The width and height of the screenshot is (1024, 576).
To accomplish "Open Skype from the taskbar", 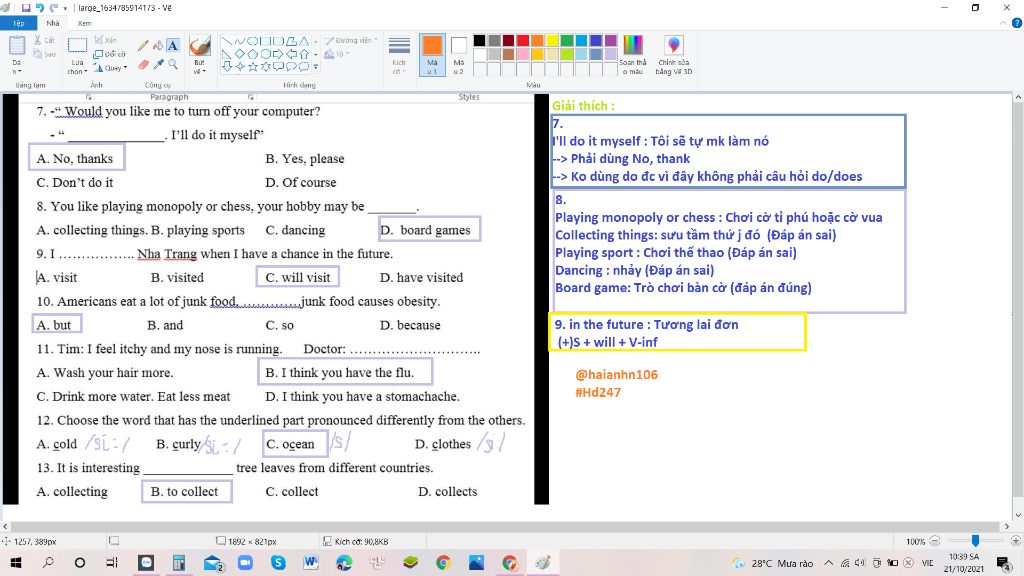I will (278, 562).
